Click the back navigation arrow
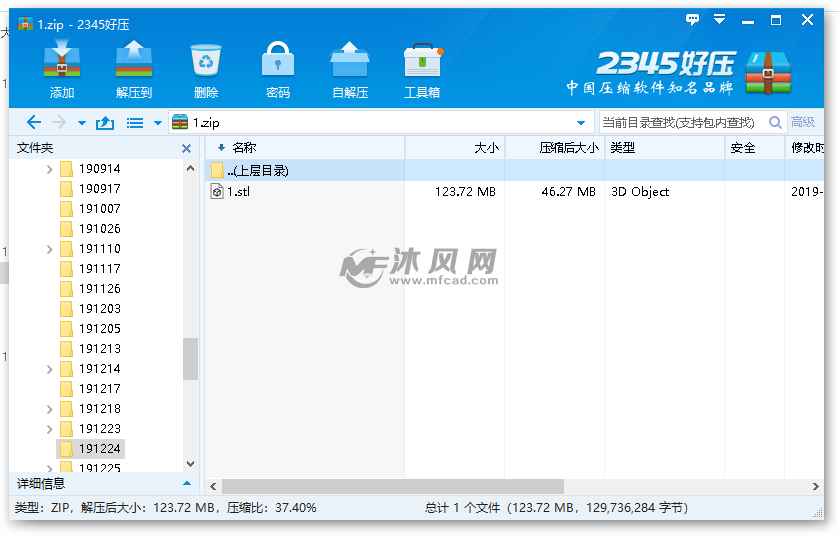The image size is (839, 536). click(33, 123)
